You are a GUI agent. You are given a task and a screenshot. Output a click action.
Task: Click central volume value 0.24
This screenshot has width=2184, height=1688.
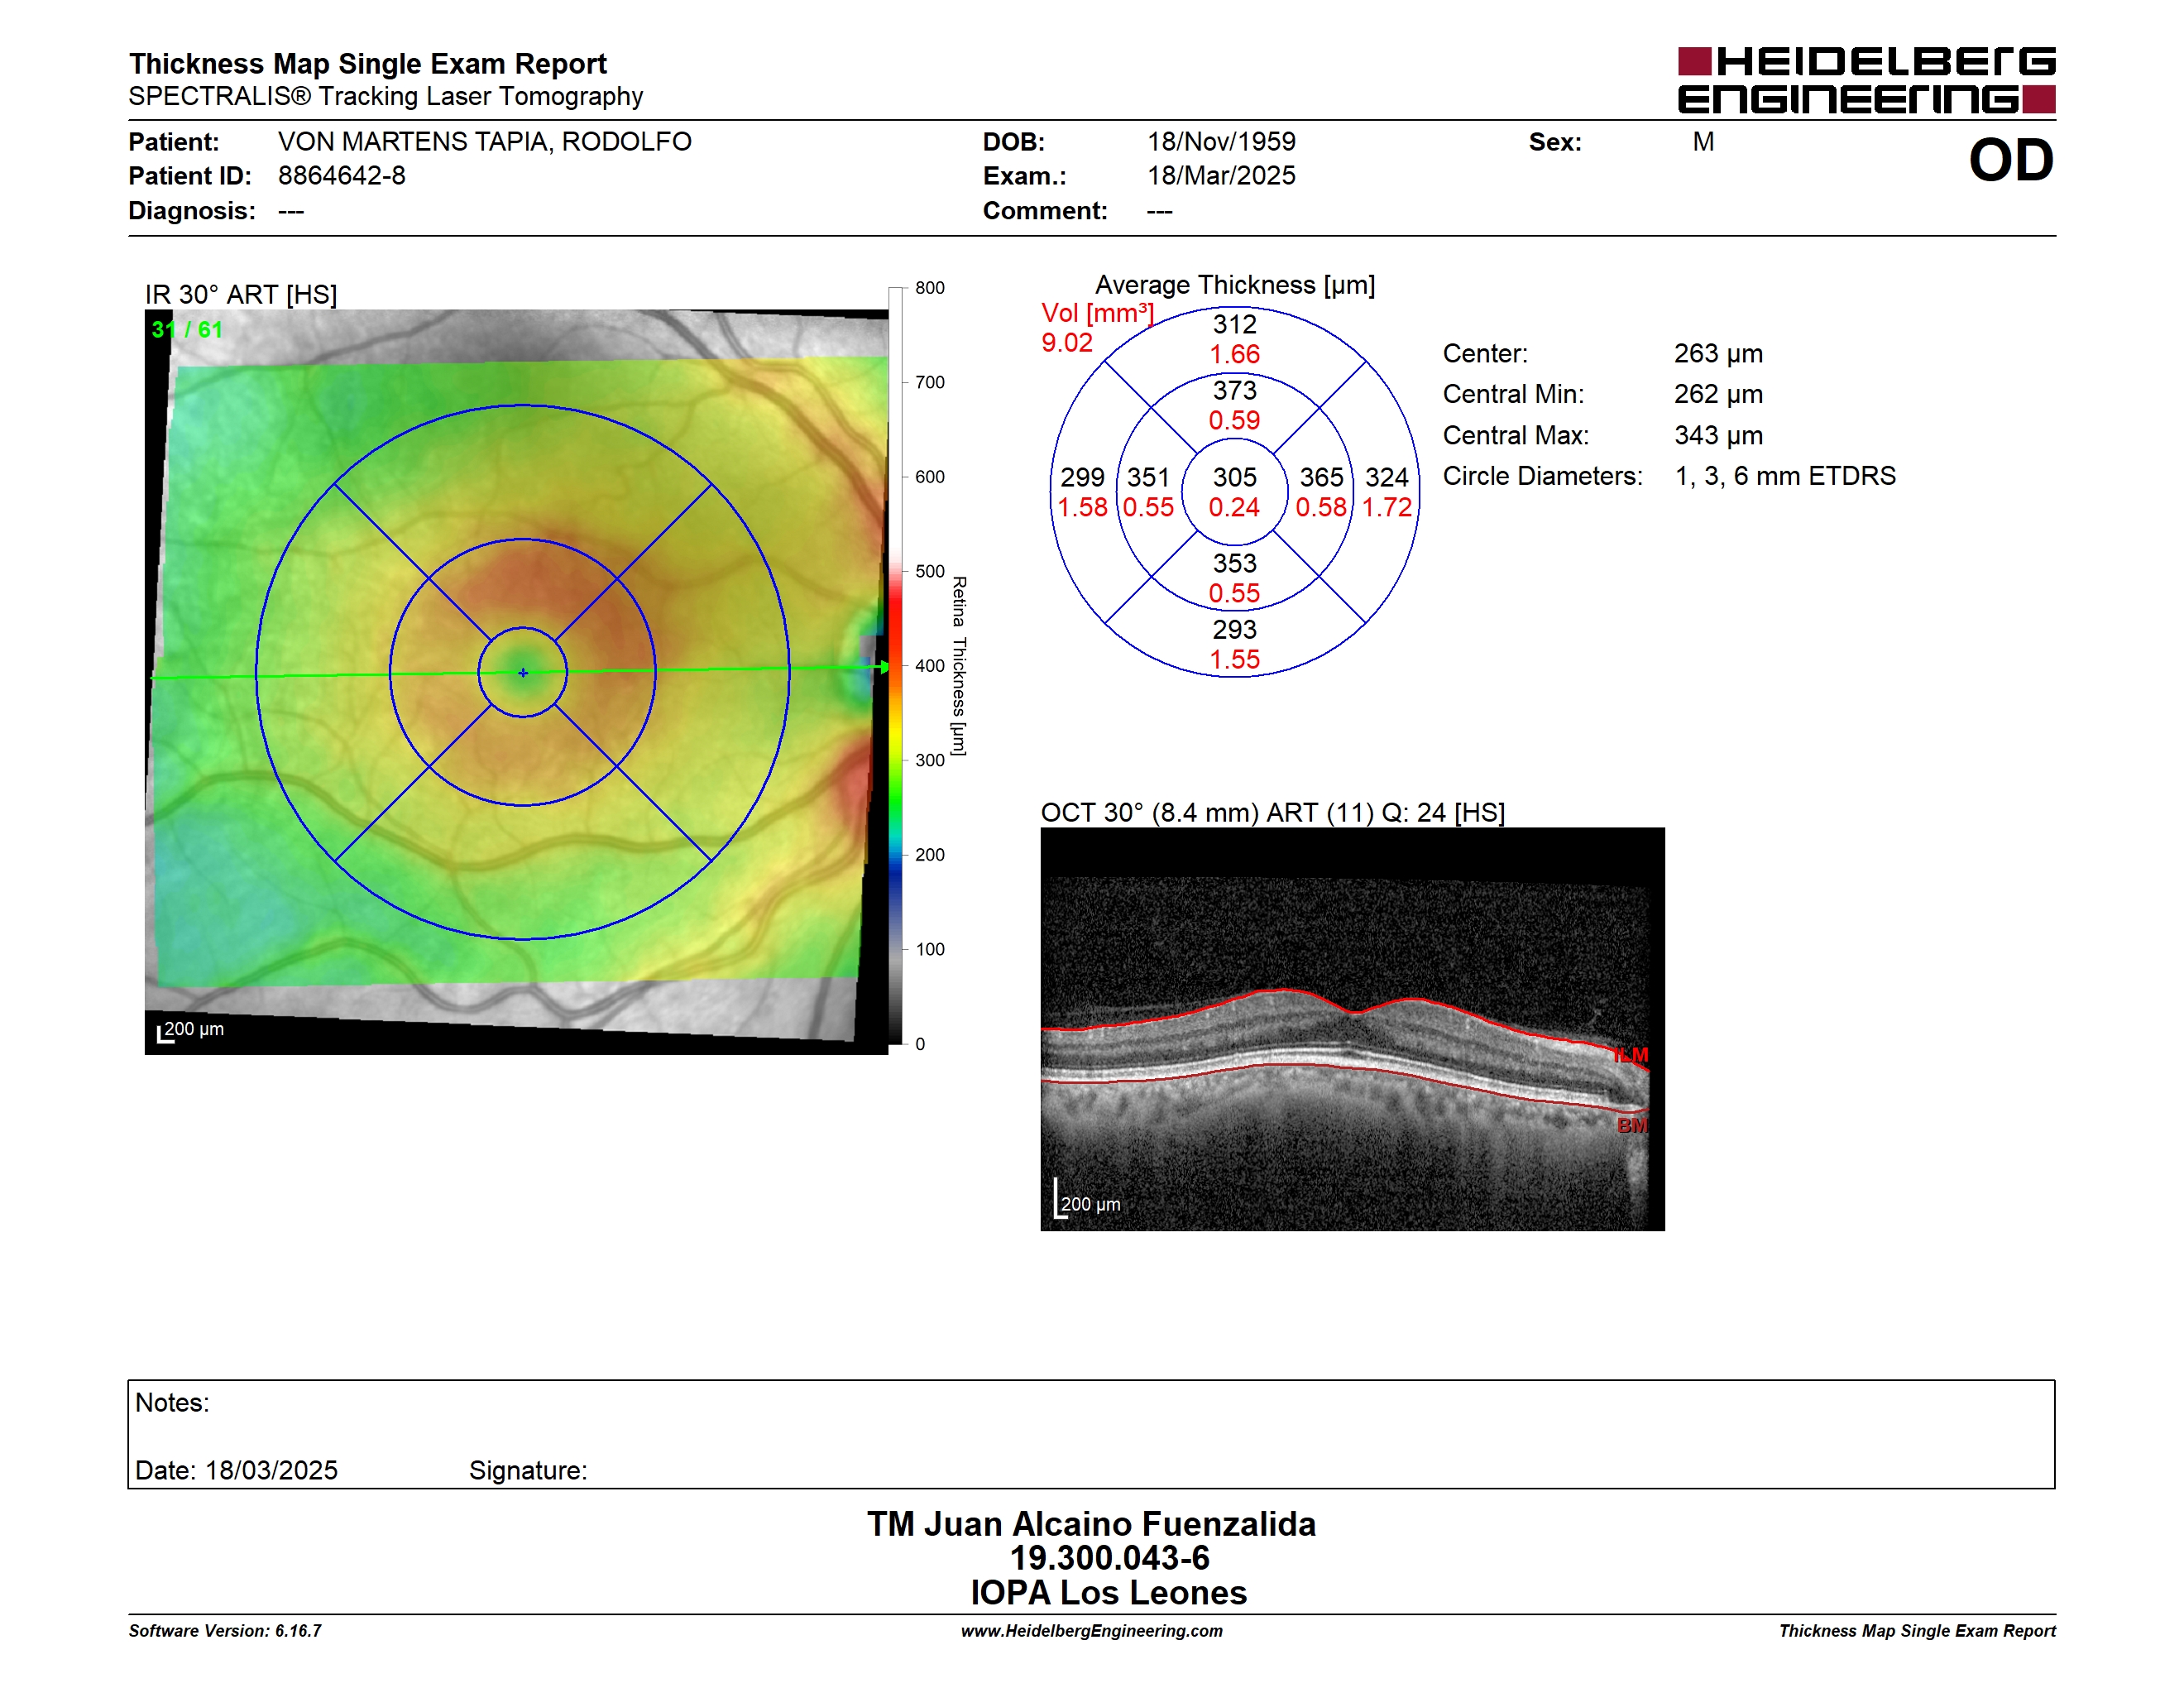click(1234, 508)
